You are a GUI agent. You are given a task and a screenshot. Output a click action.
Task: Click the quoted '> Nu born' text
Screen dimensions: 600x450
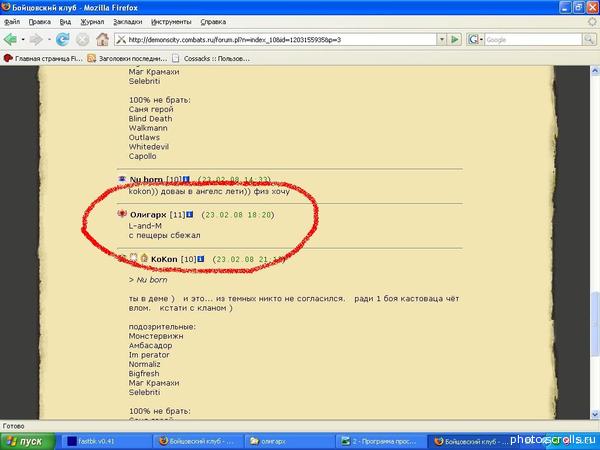coord(148,280)
